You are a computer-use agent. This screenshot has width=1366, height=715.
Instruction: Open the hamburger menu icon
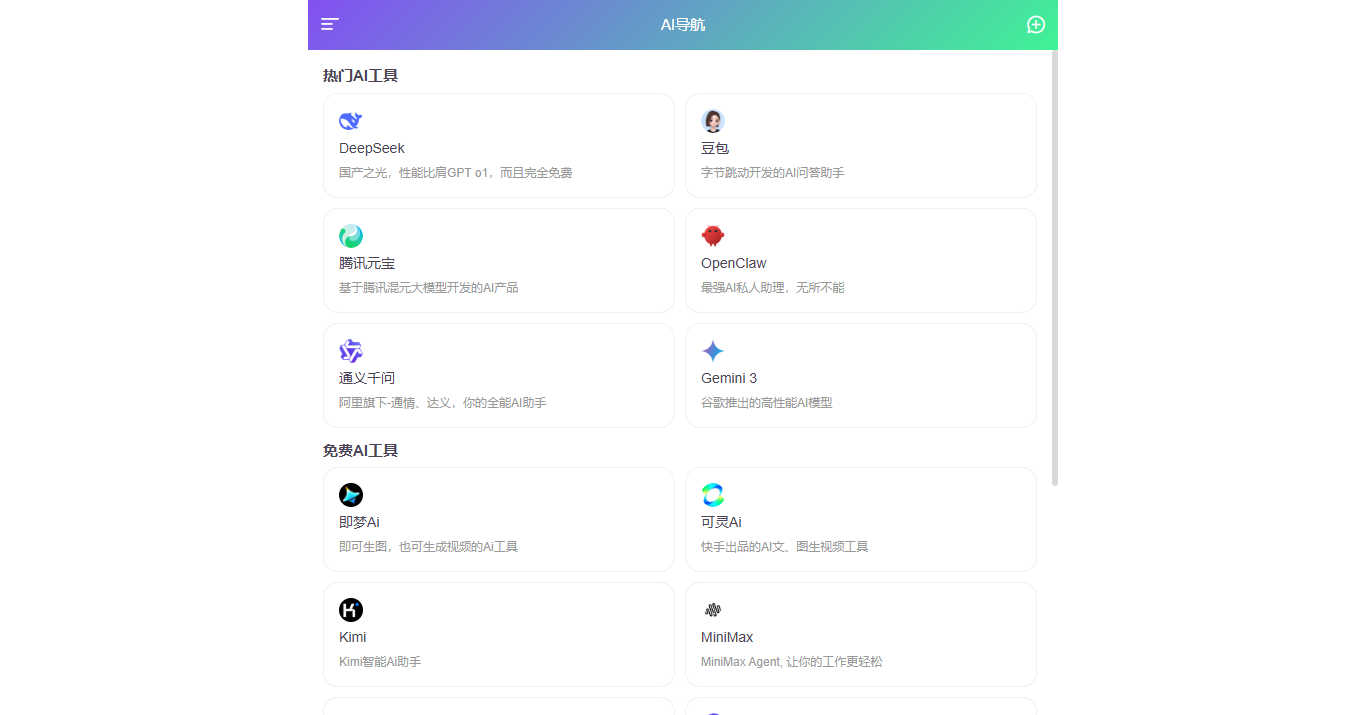point(330,25)
